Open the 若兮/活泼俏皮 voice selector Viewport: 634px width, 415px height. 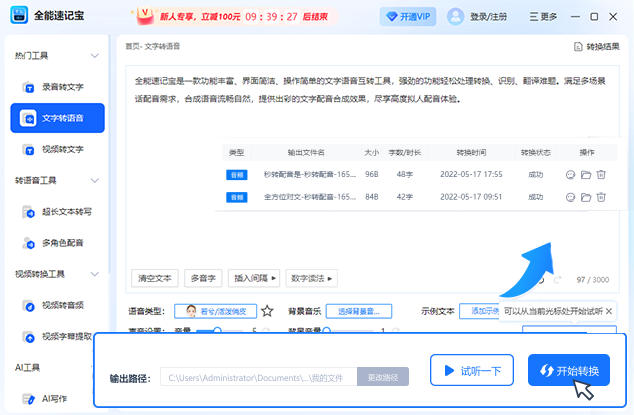click(216, 311)
